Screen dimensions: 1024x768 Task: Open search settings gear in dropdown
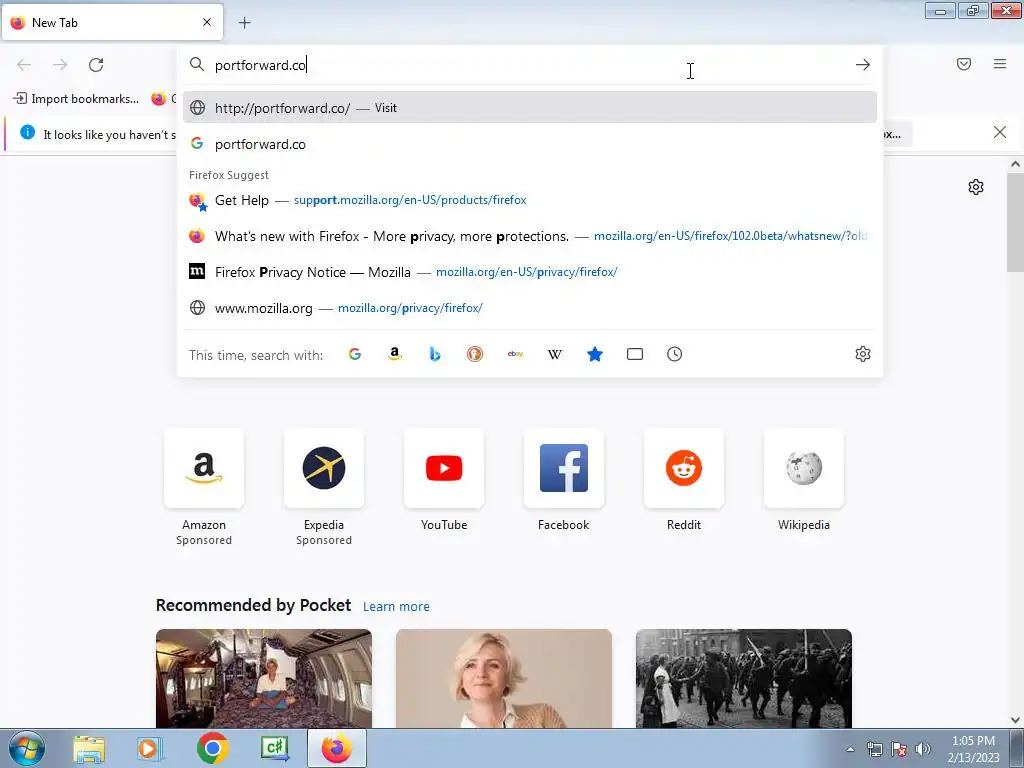click(x=863, y=354)
